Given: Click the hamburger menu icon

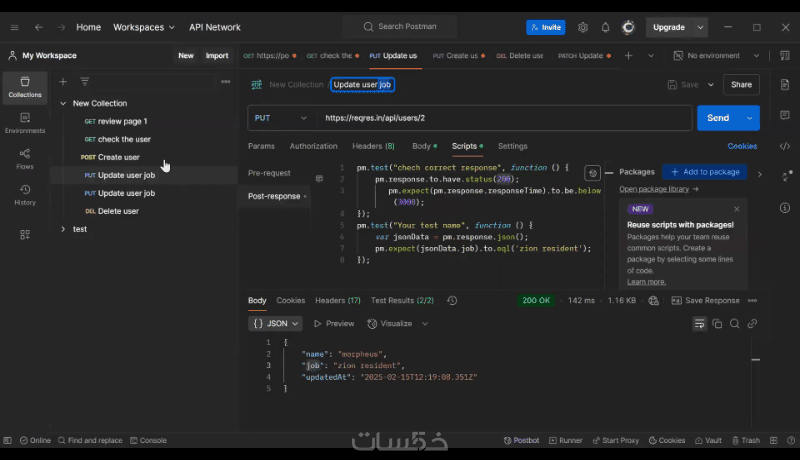Looking at the screenshot, I should [x=14, y=27].
